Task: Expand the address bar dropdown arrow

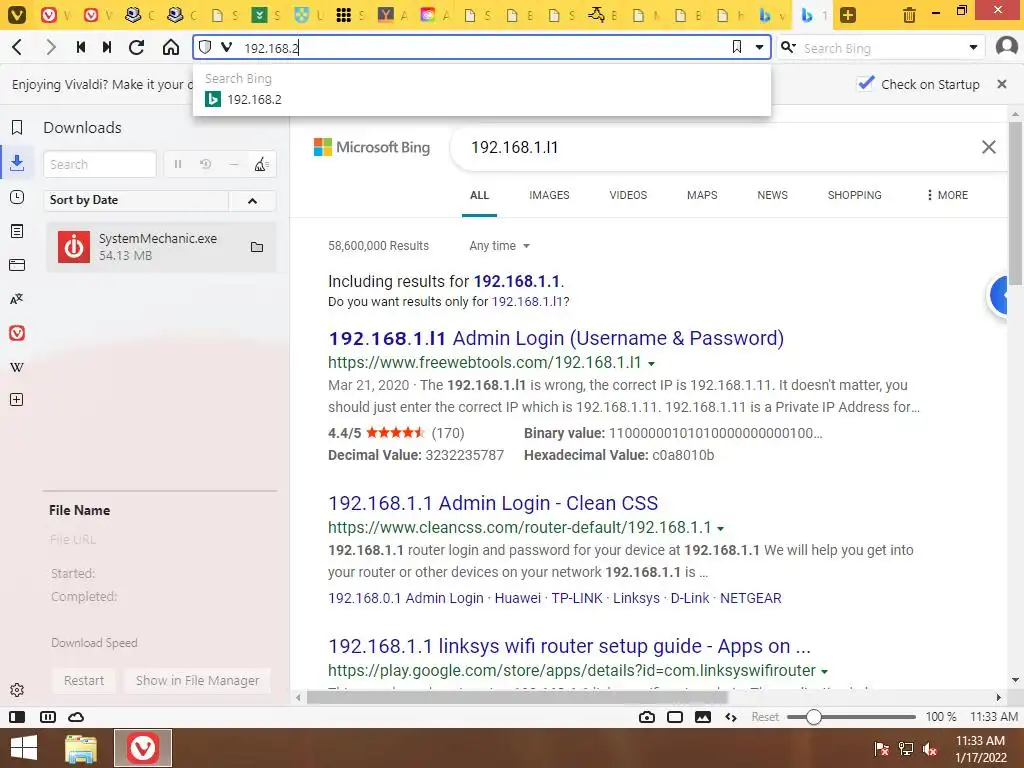Action: point(760,47)
